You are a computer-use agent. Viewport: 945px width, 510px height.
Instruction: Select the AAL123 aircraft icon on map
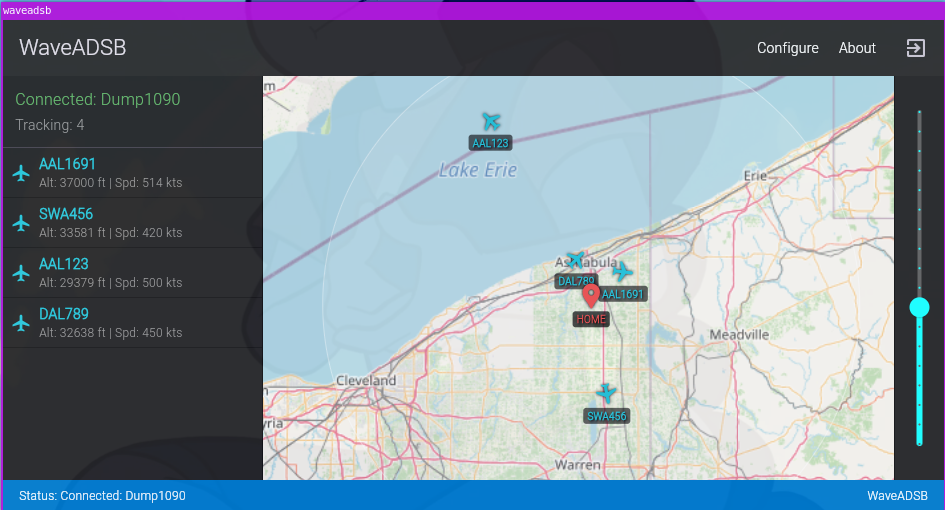[491, 121]
